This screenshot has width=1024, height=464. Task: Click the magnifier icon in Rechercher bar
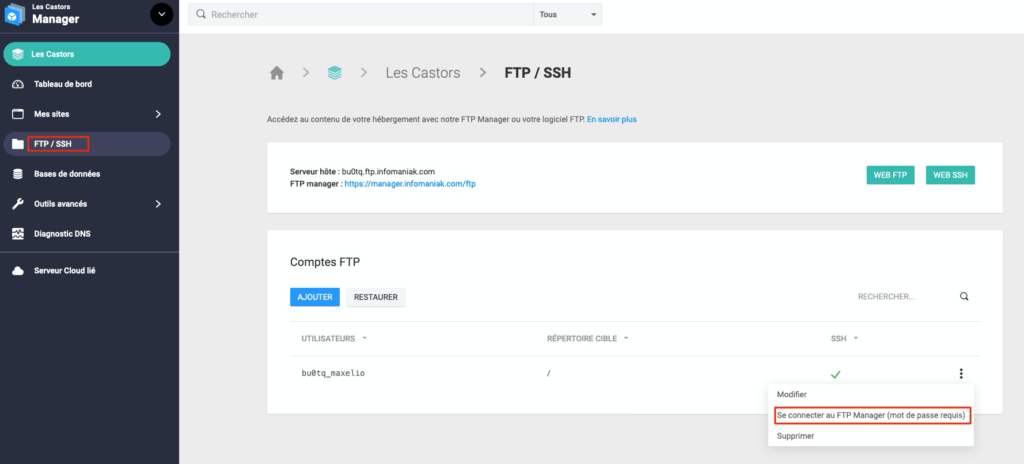(x=201, y=14)
